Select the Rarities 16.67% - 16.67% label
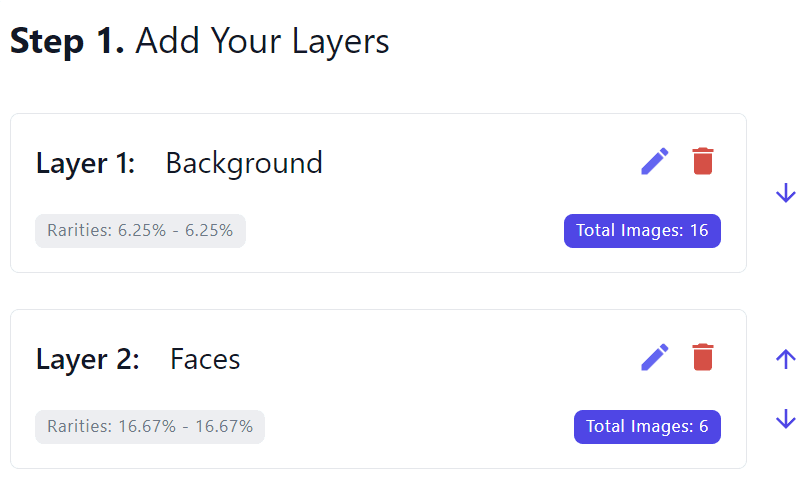 (150, 426)
